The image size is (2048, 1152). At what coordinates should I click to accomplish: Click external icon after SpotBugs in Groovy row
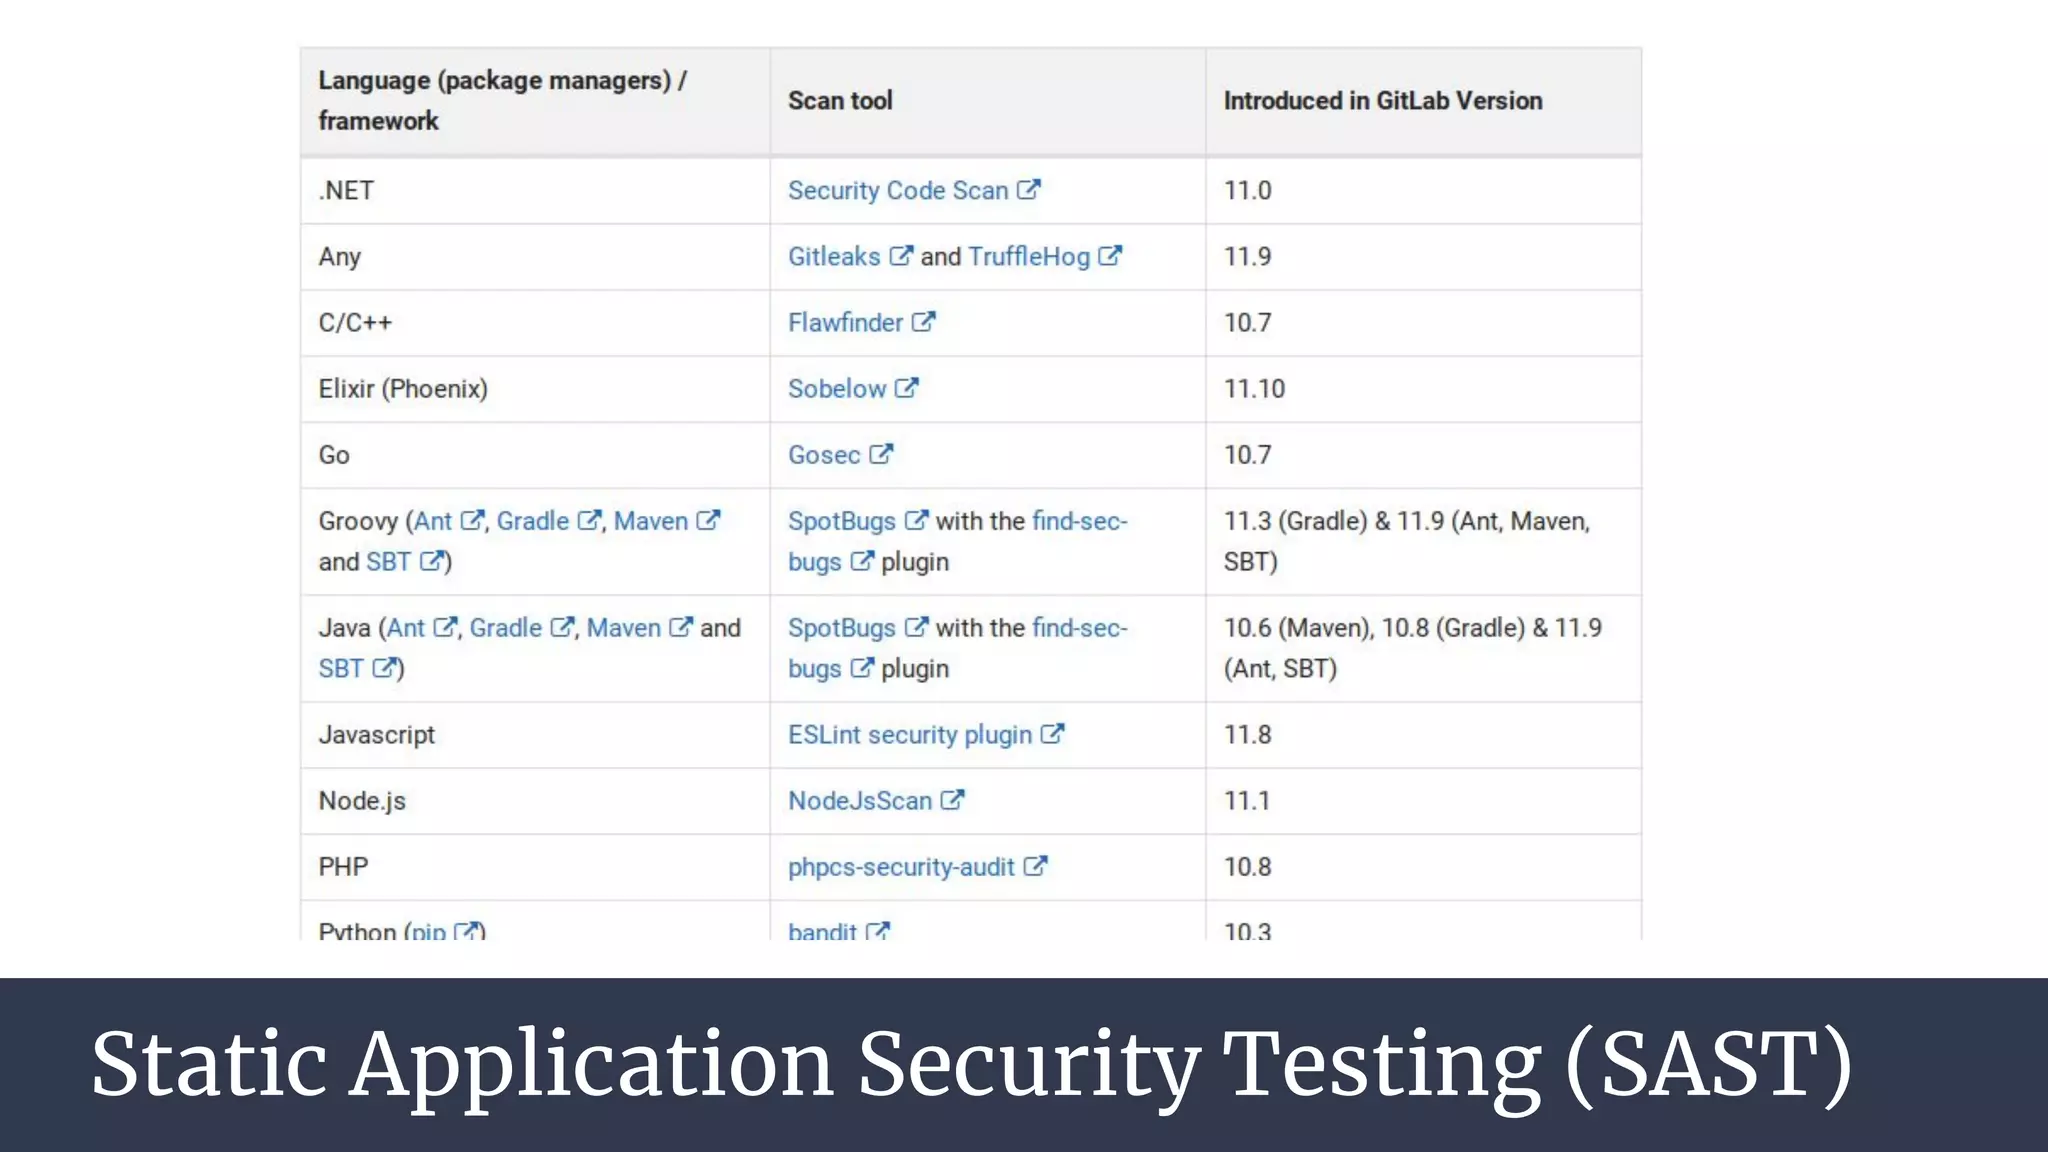[916, 520]
